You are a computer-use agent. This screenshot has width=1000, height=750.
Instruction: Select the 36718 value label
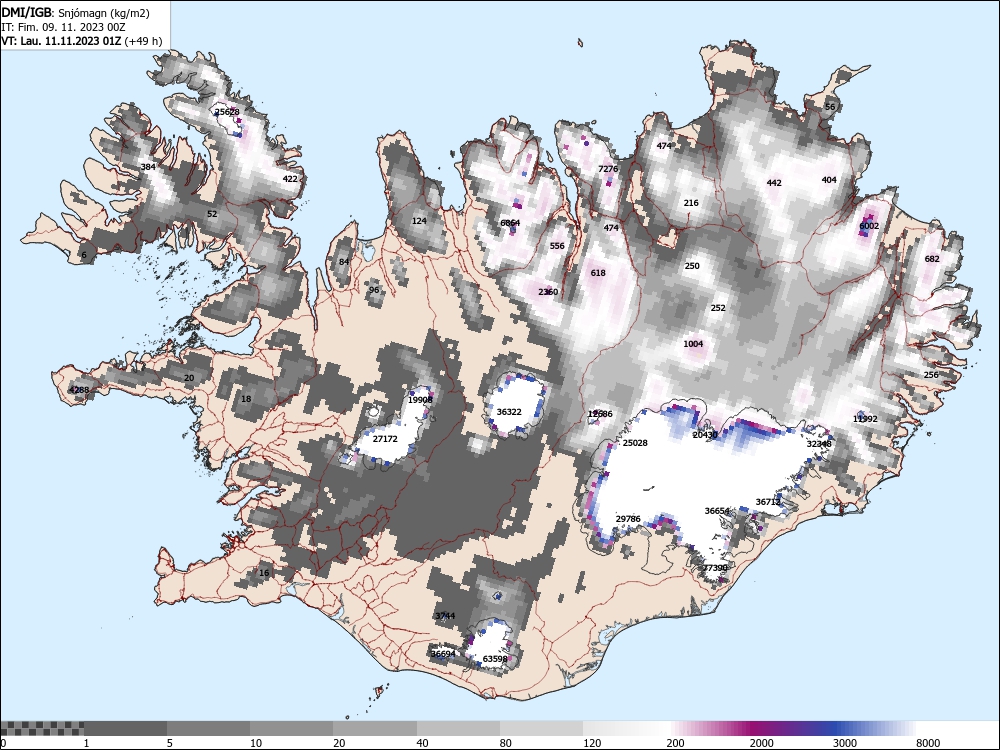(x=768, y=502)
